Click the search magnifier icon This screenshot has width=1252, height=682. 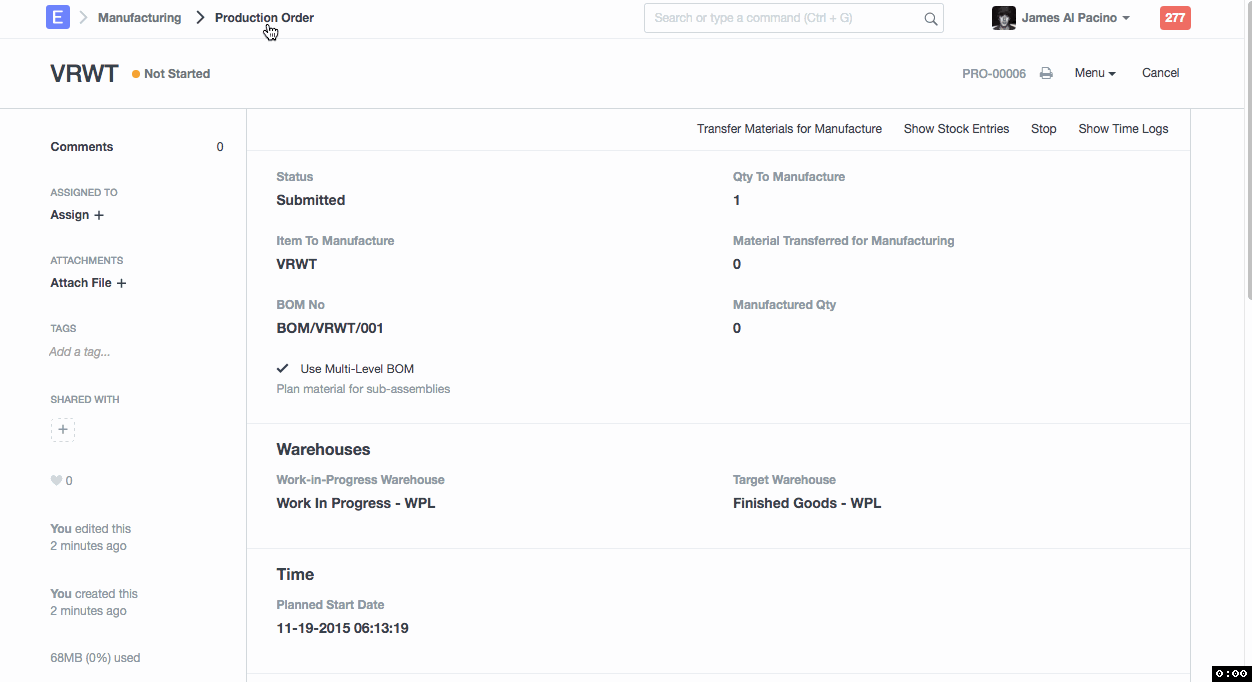pyautogui.click(x=930, y=18)
